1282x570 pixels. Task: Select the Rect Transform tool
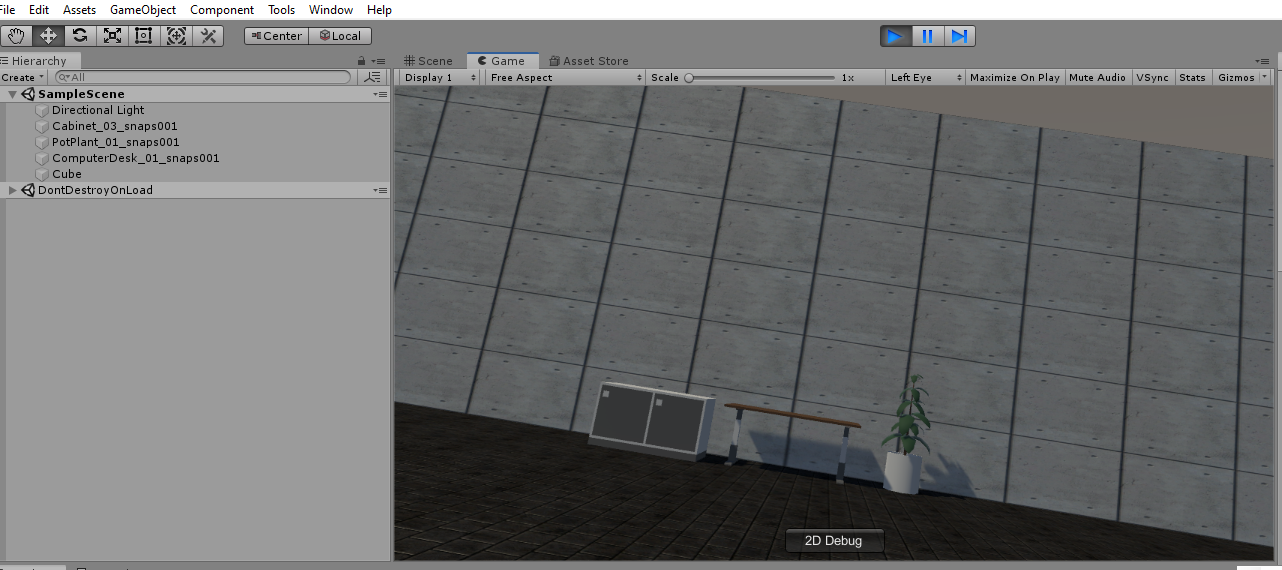(144, 35)
